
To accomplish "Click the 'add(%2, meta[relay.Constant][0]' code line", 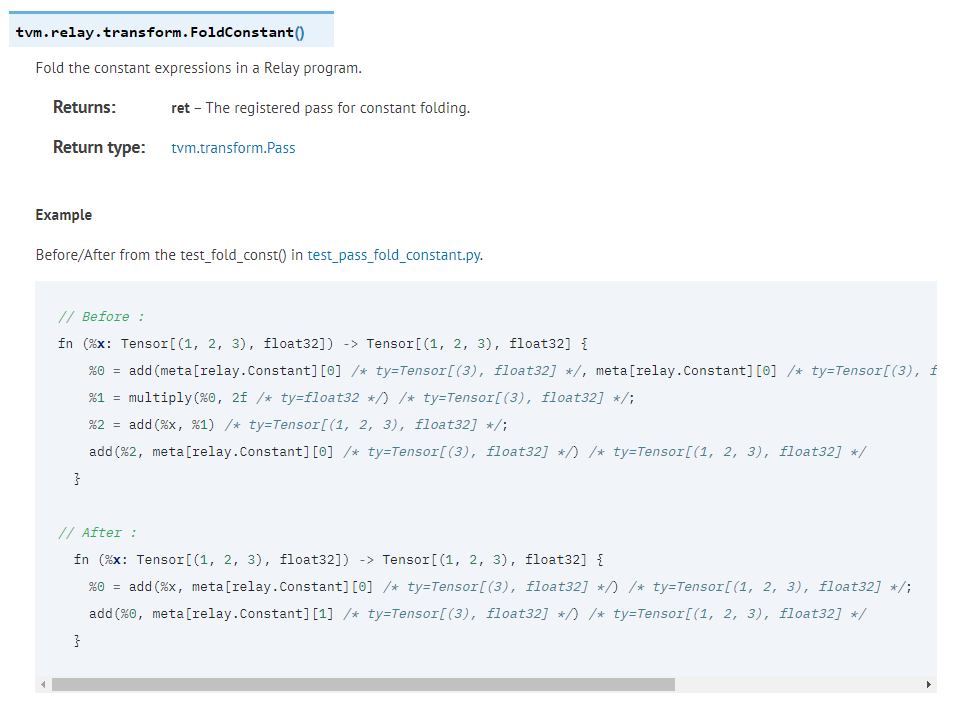I will (x=477, y=452).
